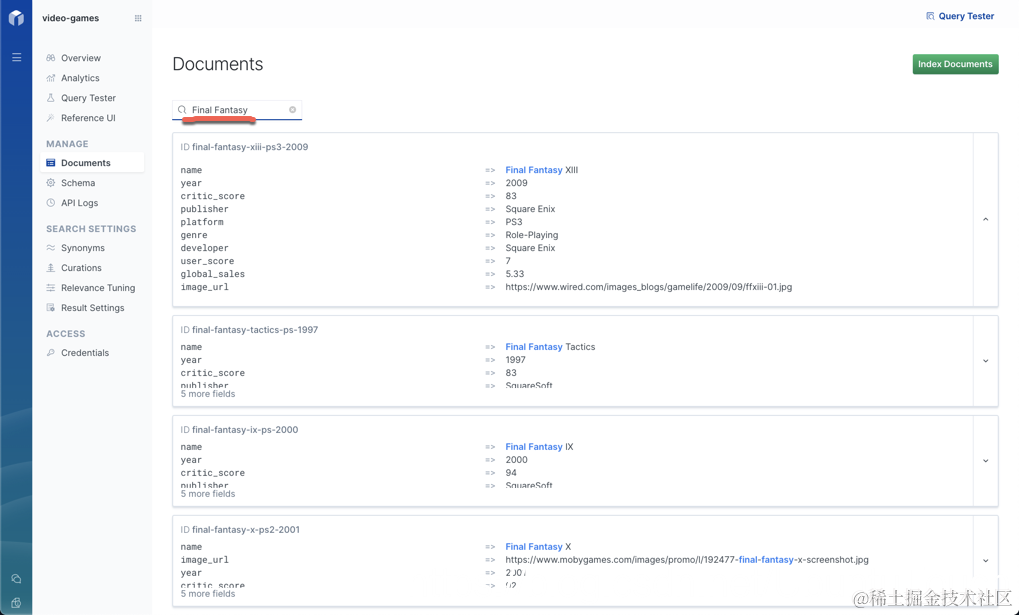The image size is (1019, 615).
Task: Click the video-games engine name
Action: pyautogui.click(x=71, y=18)
